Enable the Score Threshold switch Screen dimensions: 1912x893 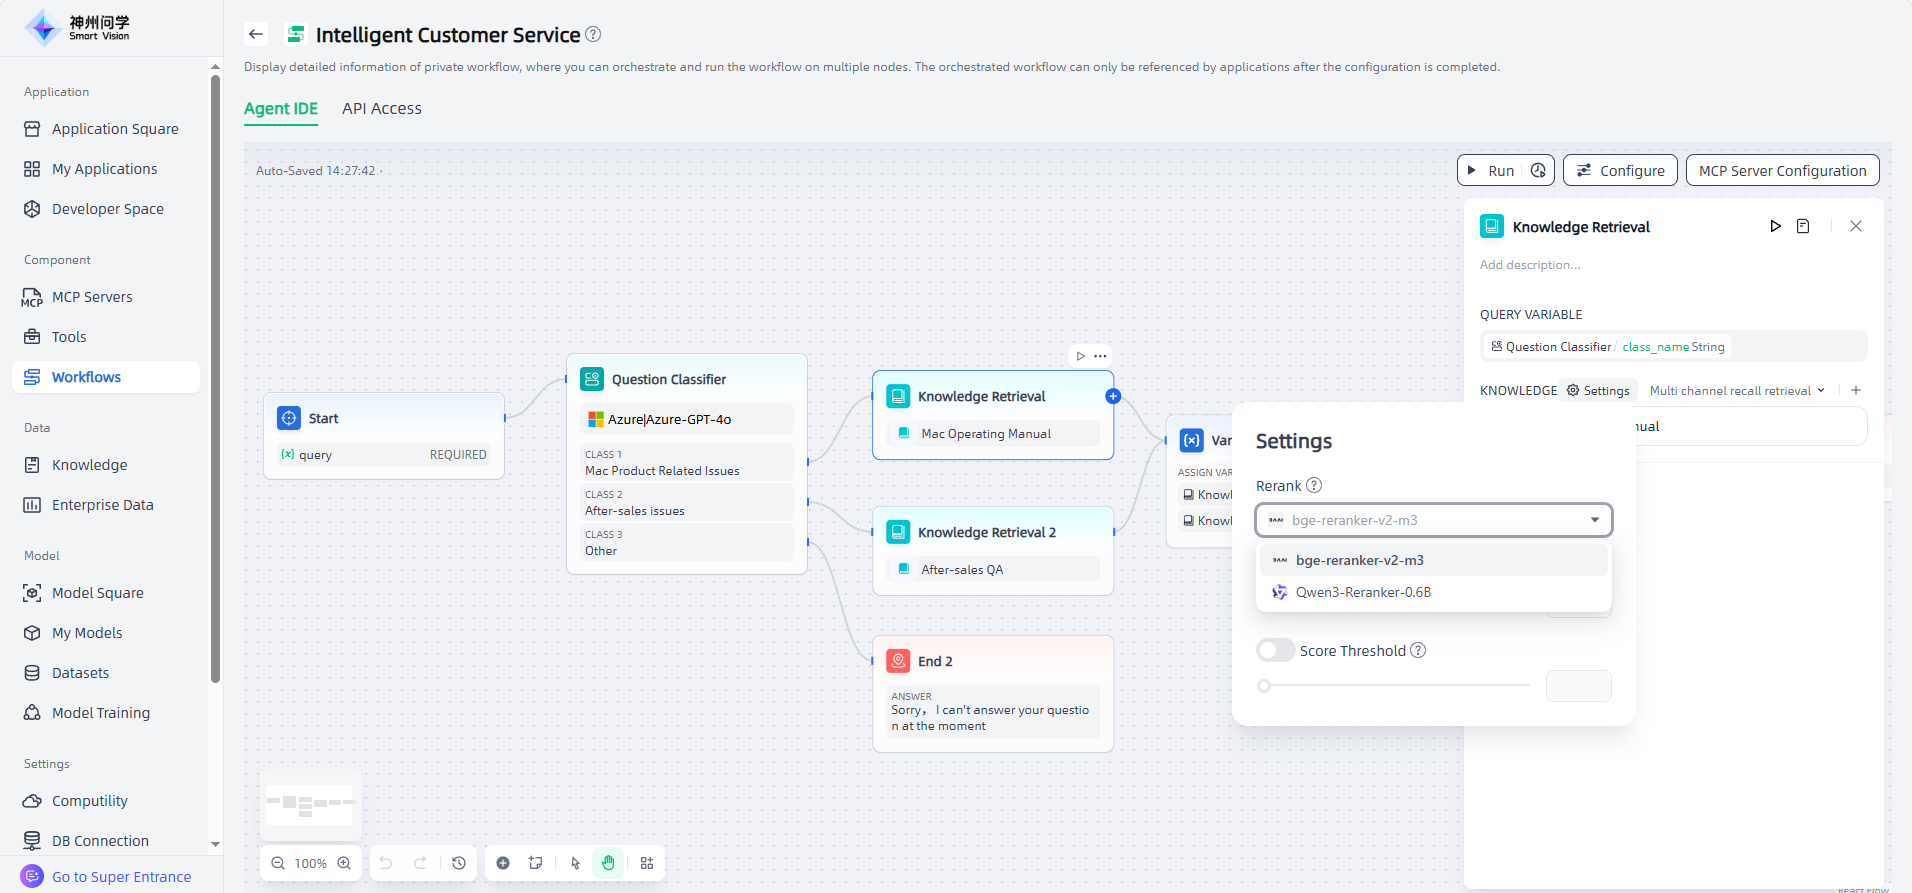pos(1275,650)
